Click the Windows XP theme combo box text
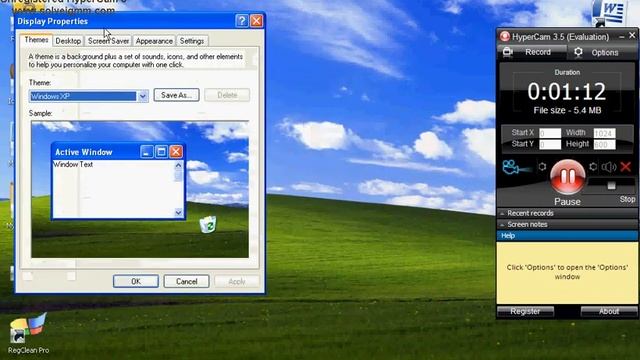The width and height of the screenshot is (640, 360). pos(83,96)
